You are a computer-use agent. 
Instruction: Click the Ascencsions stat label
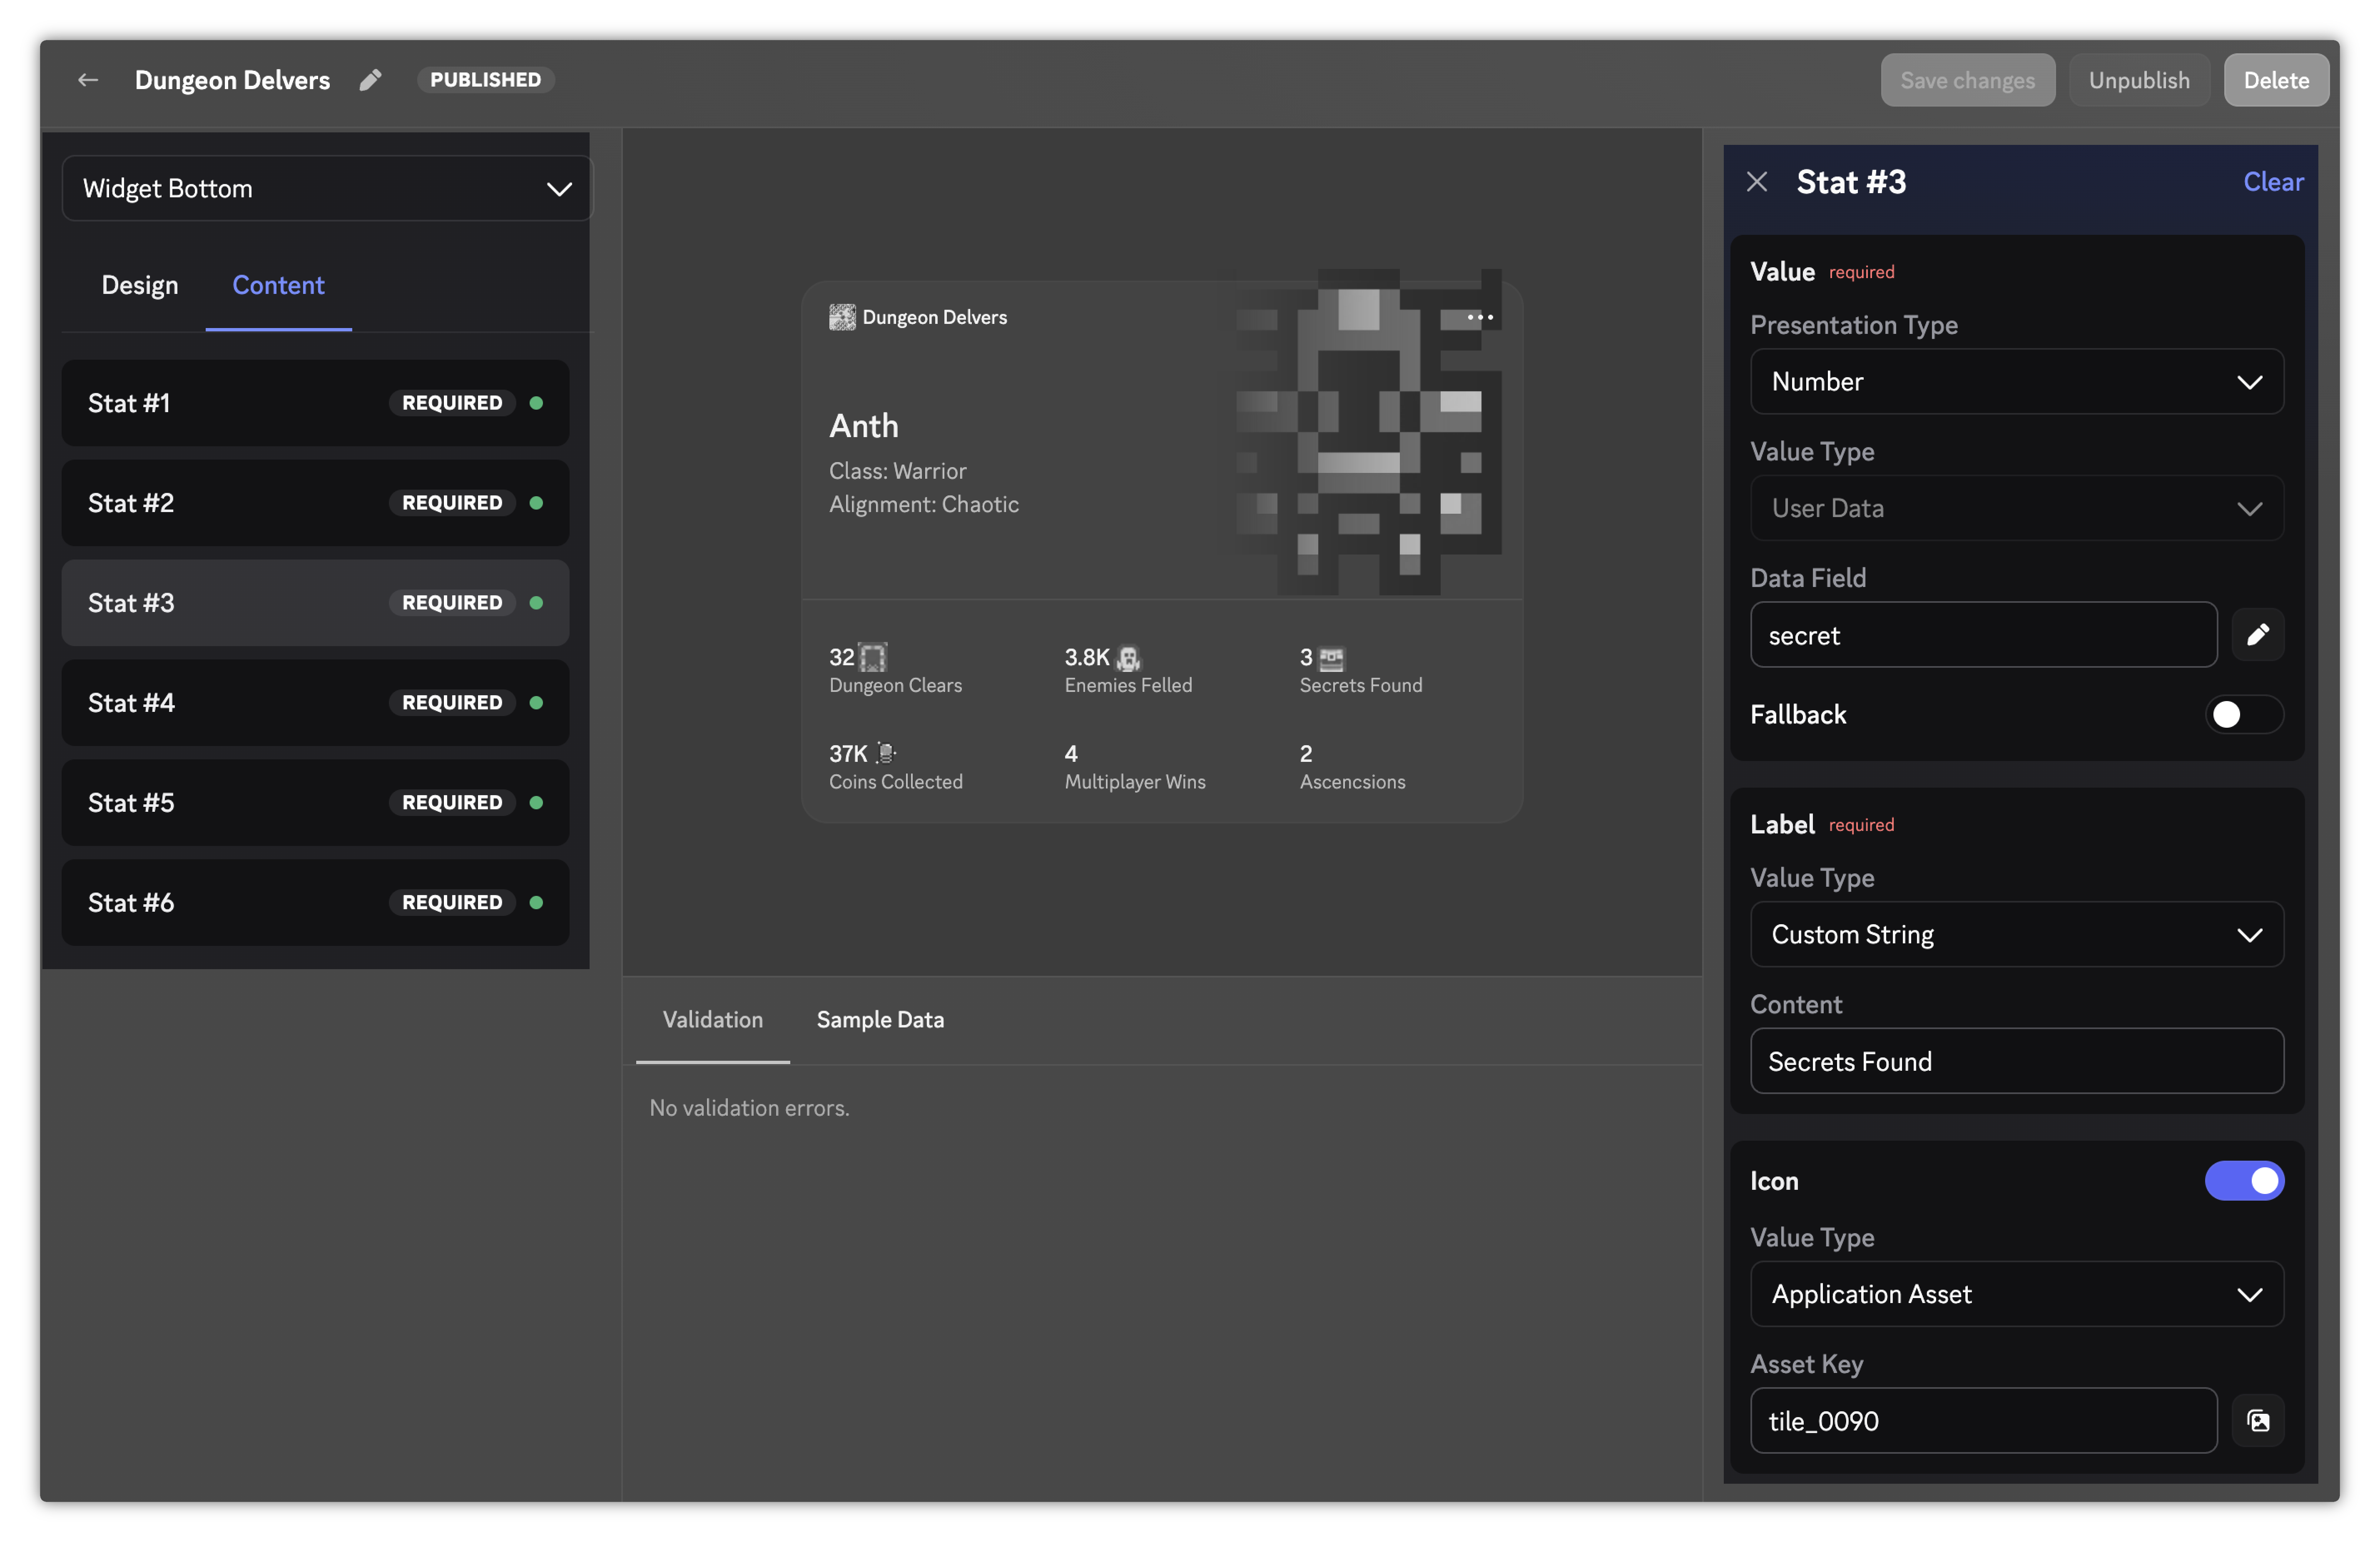(x=1352, y=782)
